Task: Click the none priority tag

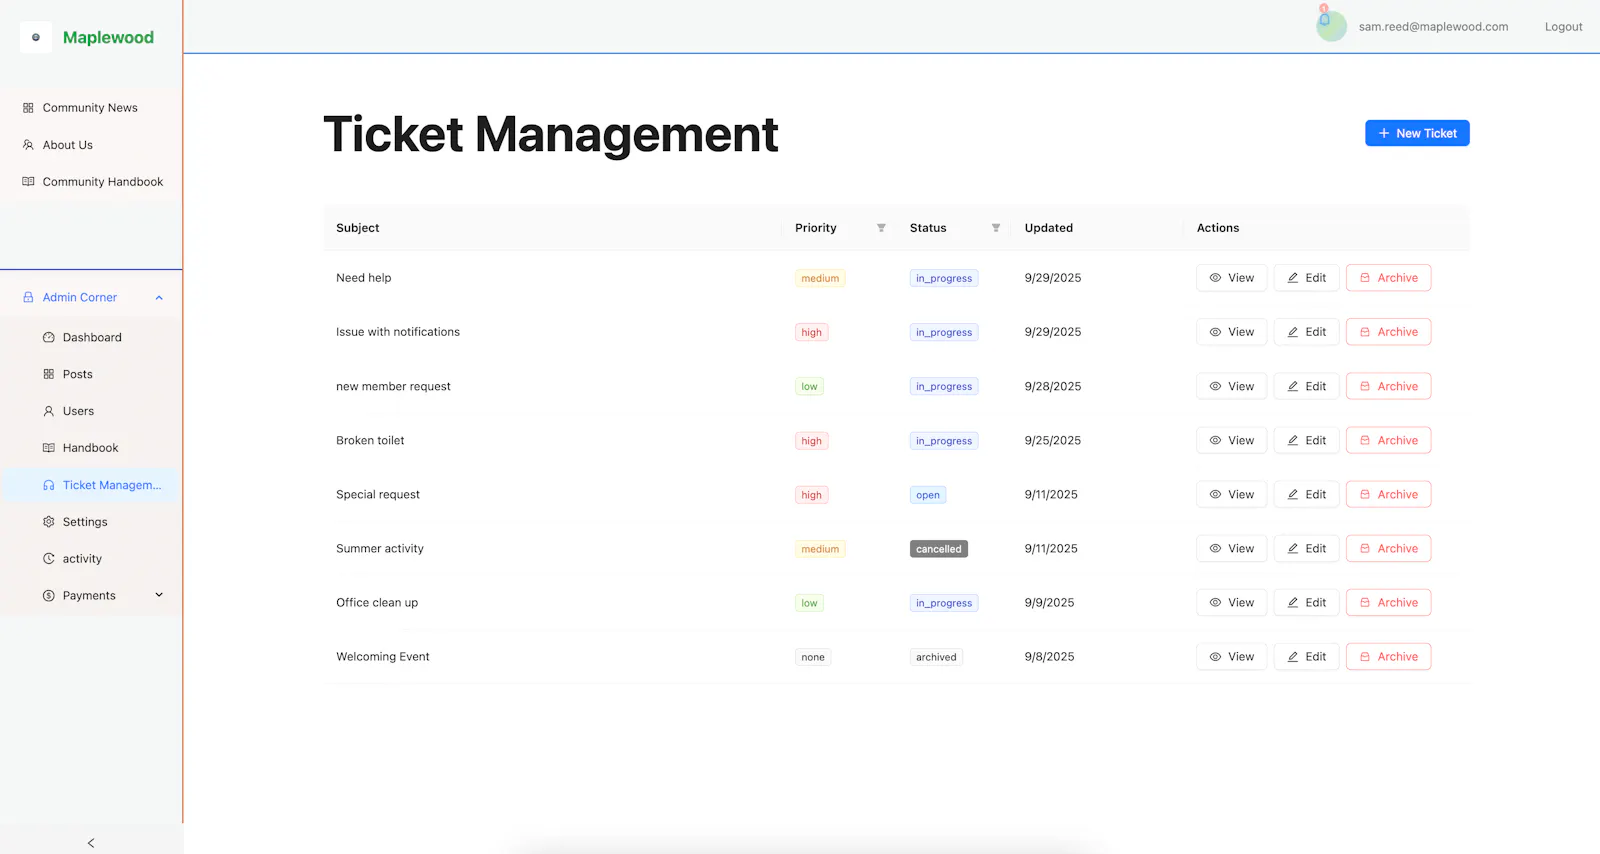Action: [813, 657]
